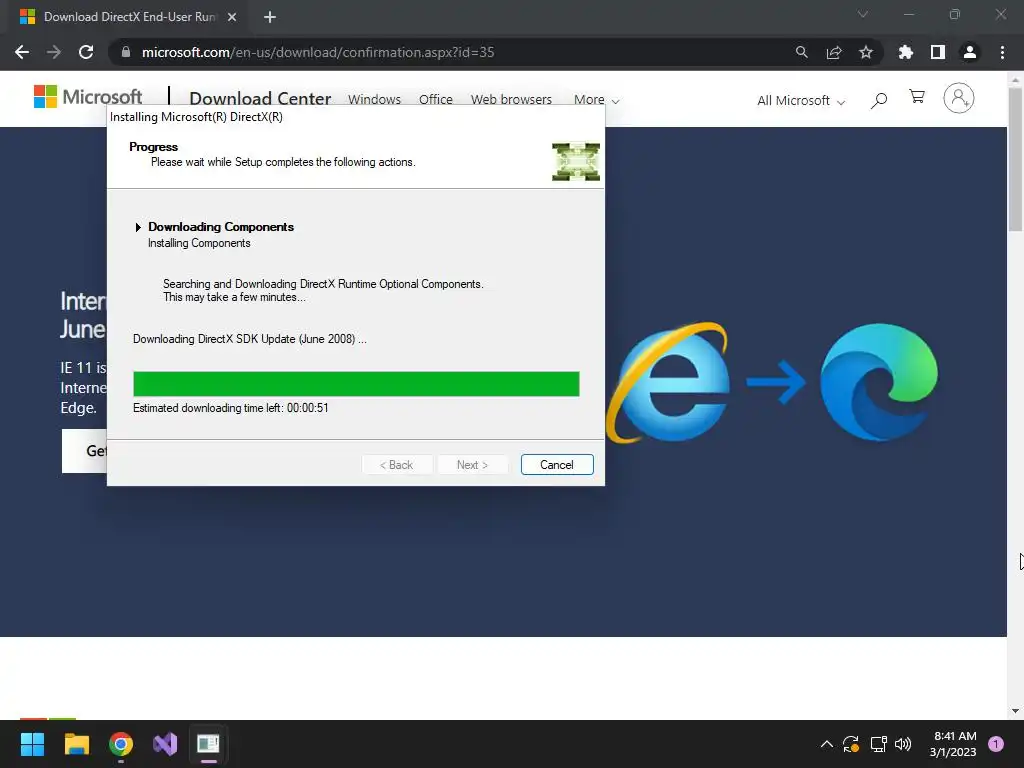This screenshot has height=768, width=1024.
Task: Expand the More menu in Download Center
Action: (596, 100)
